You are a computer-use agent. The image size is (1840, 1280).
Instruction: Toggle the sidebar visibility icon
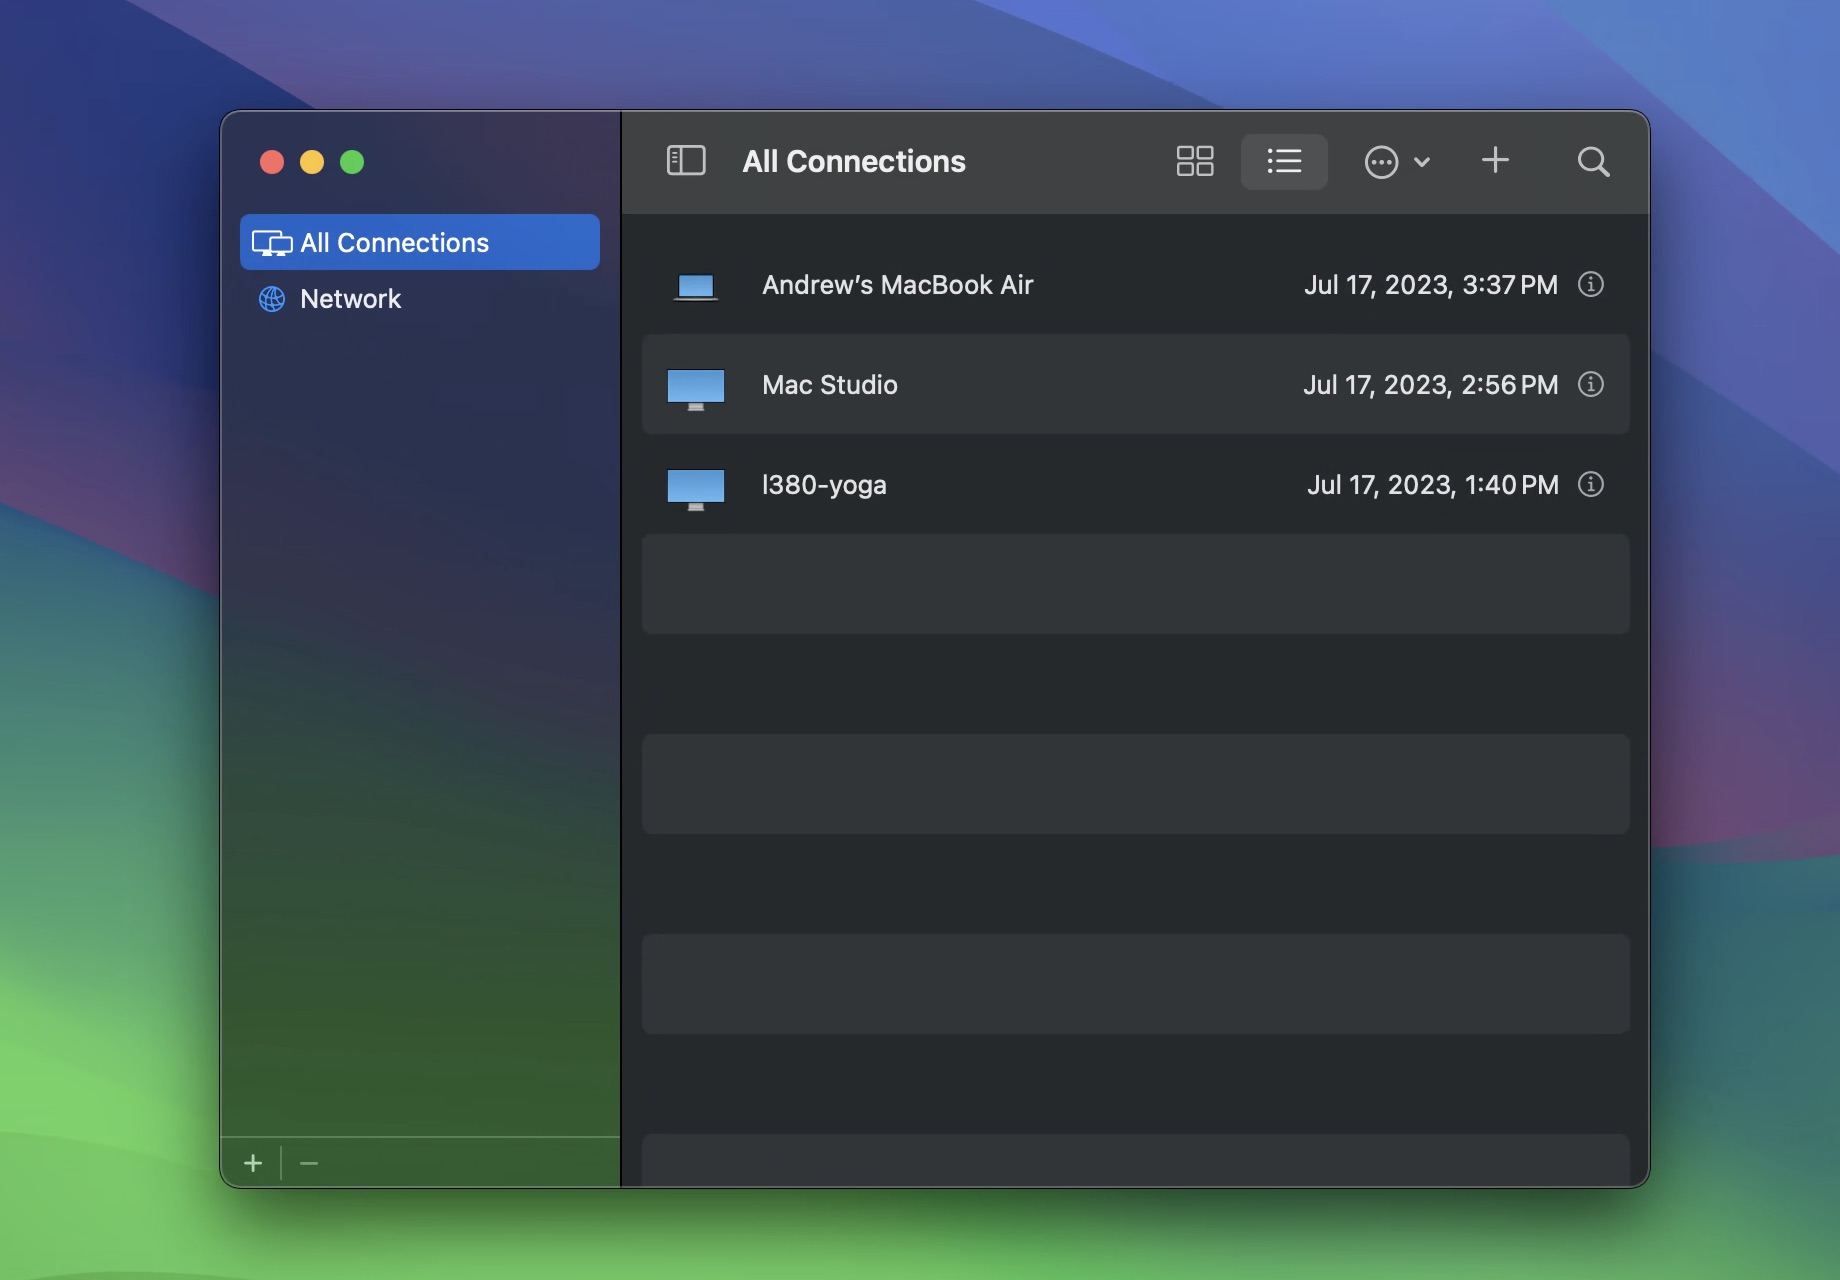point(686,160)
